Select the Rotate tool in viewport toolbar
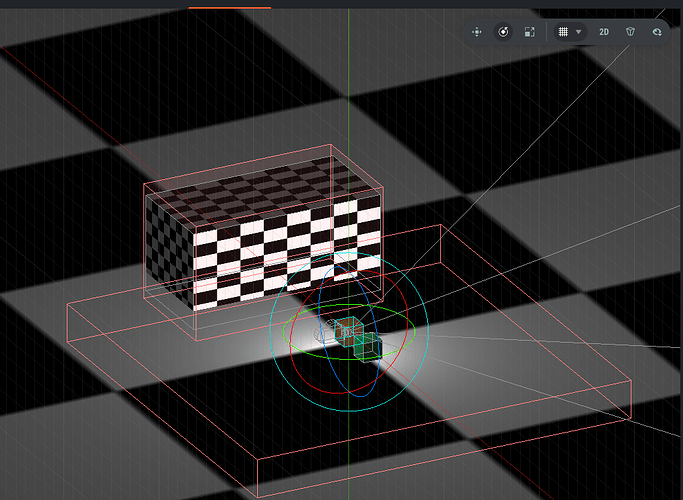Viewport: 683px width, 500px height. [x=503, y=32]
